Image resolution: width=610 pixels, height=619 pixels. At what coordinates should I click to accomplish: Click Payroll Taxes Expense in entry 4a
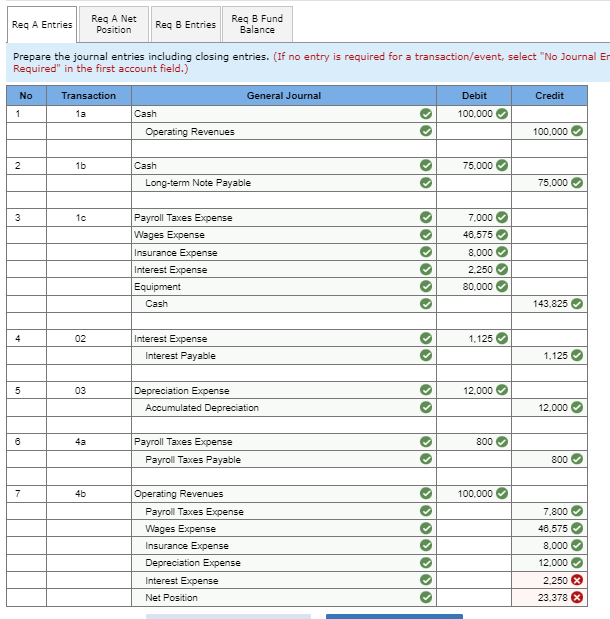284,442
